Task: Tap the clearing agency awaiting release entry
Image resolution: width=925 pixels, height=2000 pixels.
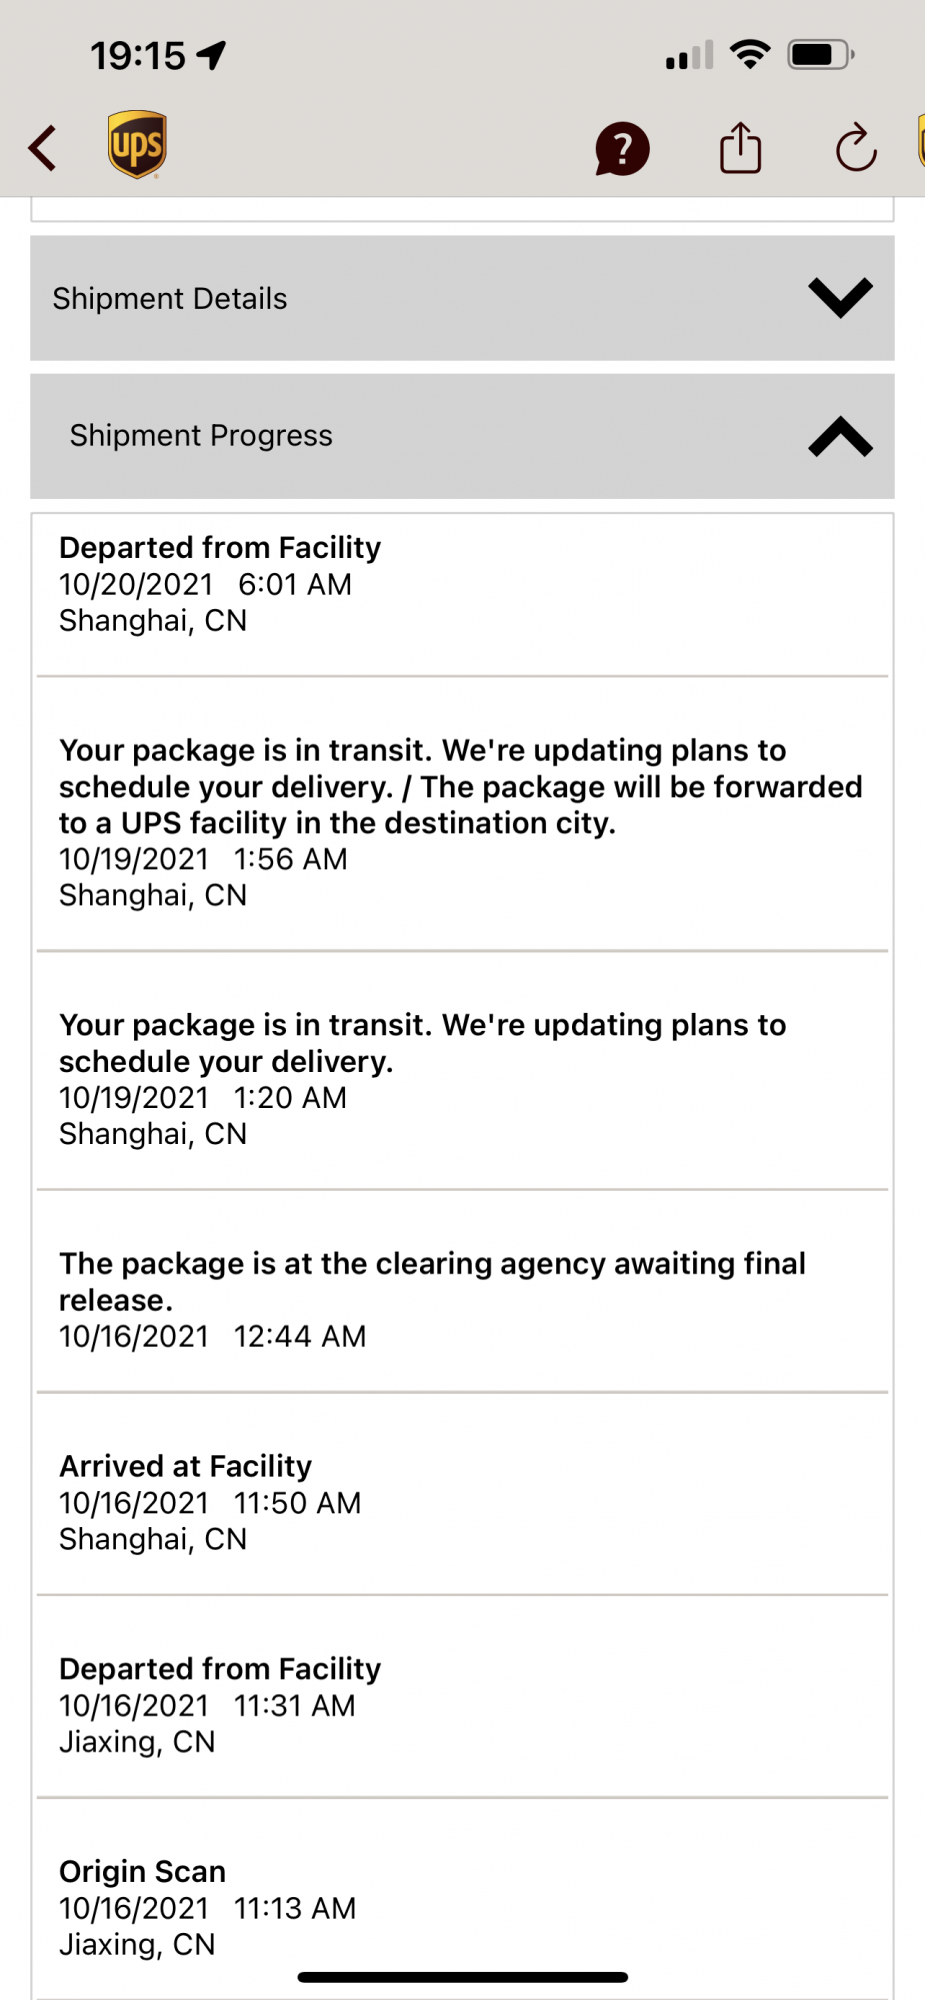Action: pyautogui.click(x=432, y=1298)
